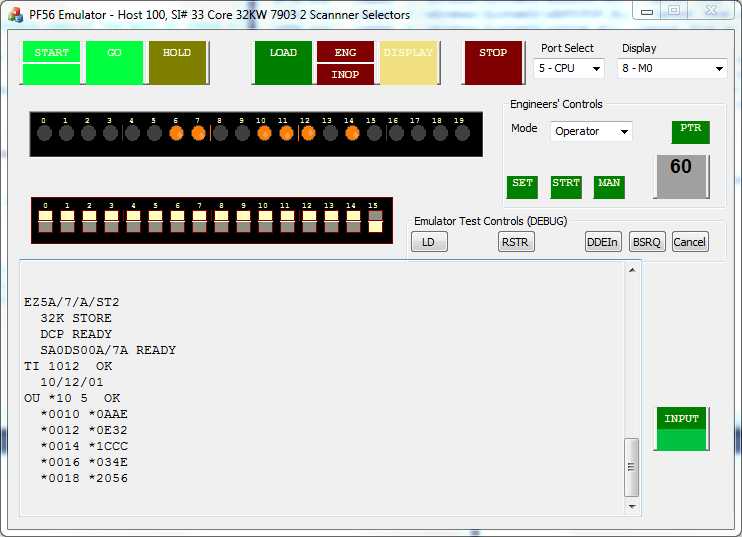The image size is (742, 537).
Task: Toggle switch 15 in the down position
Action: click(375, 221)
